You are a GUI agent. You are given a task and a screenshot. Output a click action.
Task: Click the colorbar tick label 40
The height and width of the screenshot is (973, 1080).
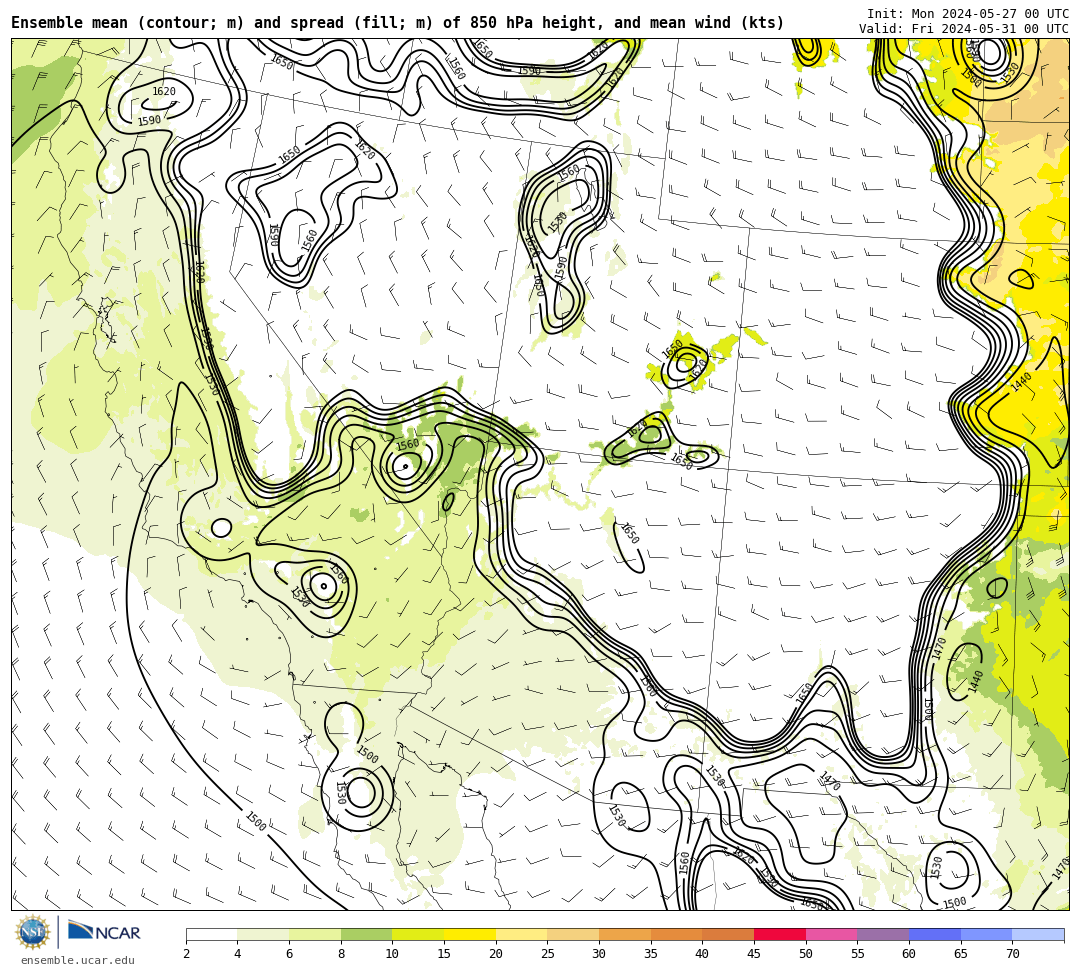(703, 954)
